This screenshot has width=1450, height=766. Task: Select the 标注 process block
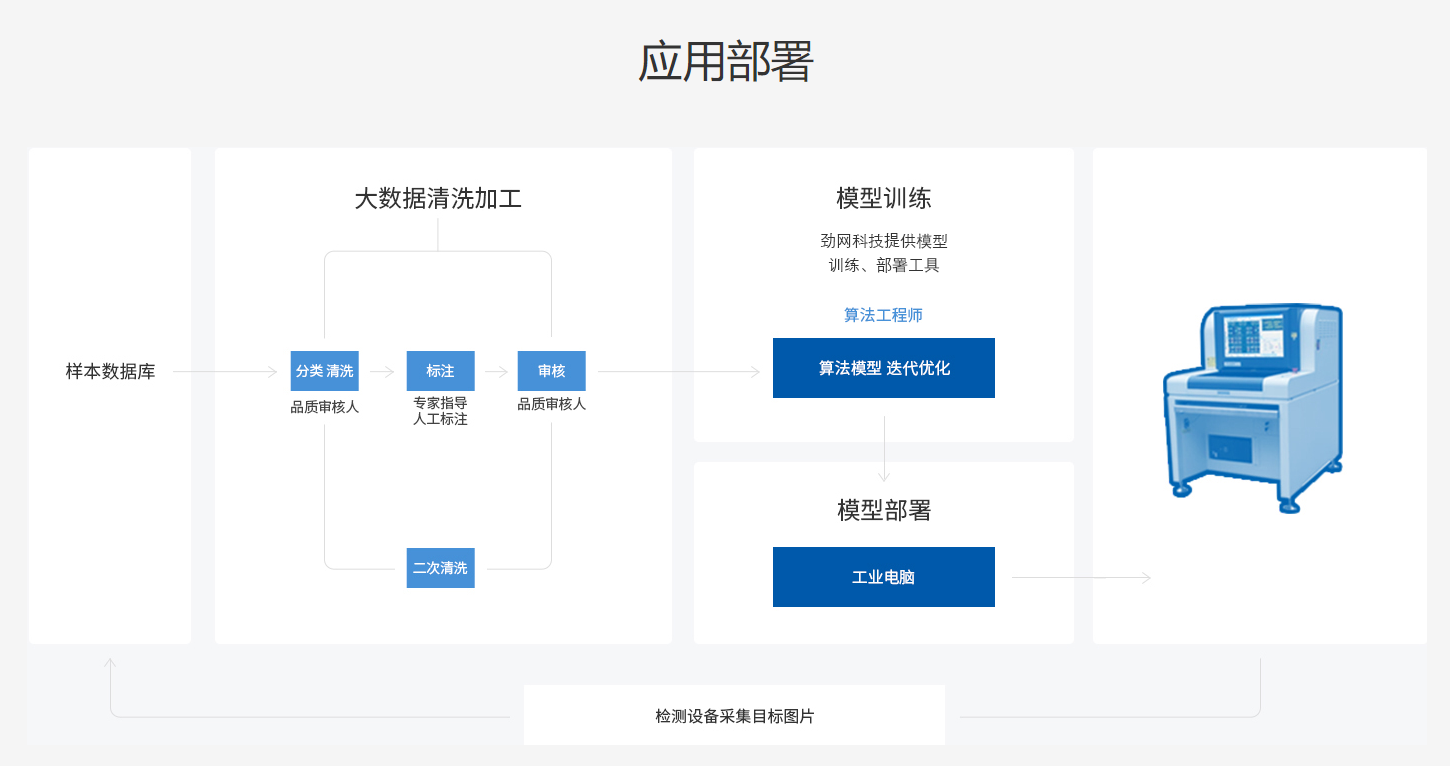[x=439, y=371]
